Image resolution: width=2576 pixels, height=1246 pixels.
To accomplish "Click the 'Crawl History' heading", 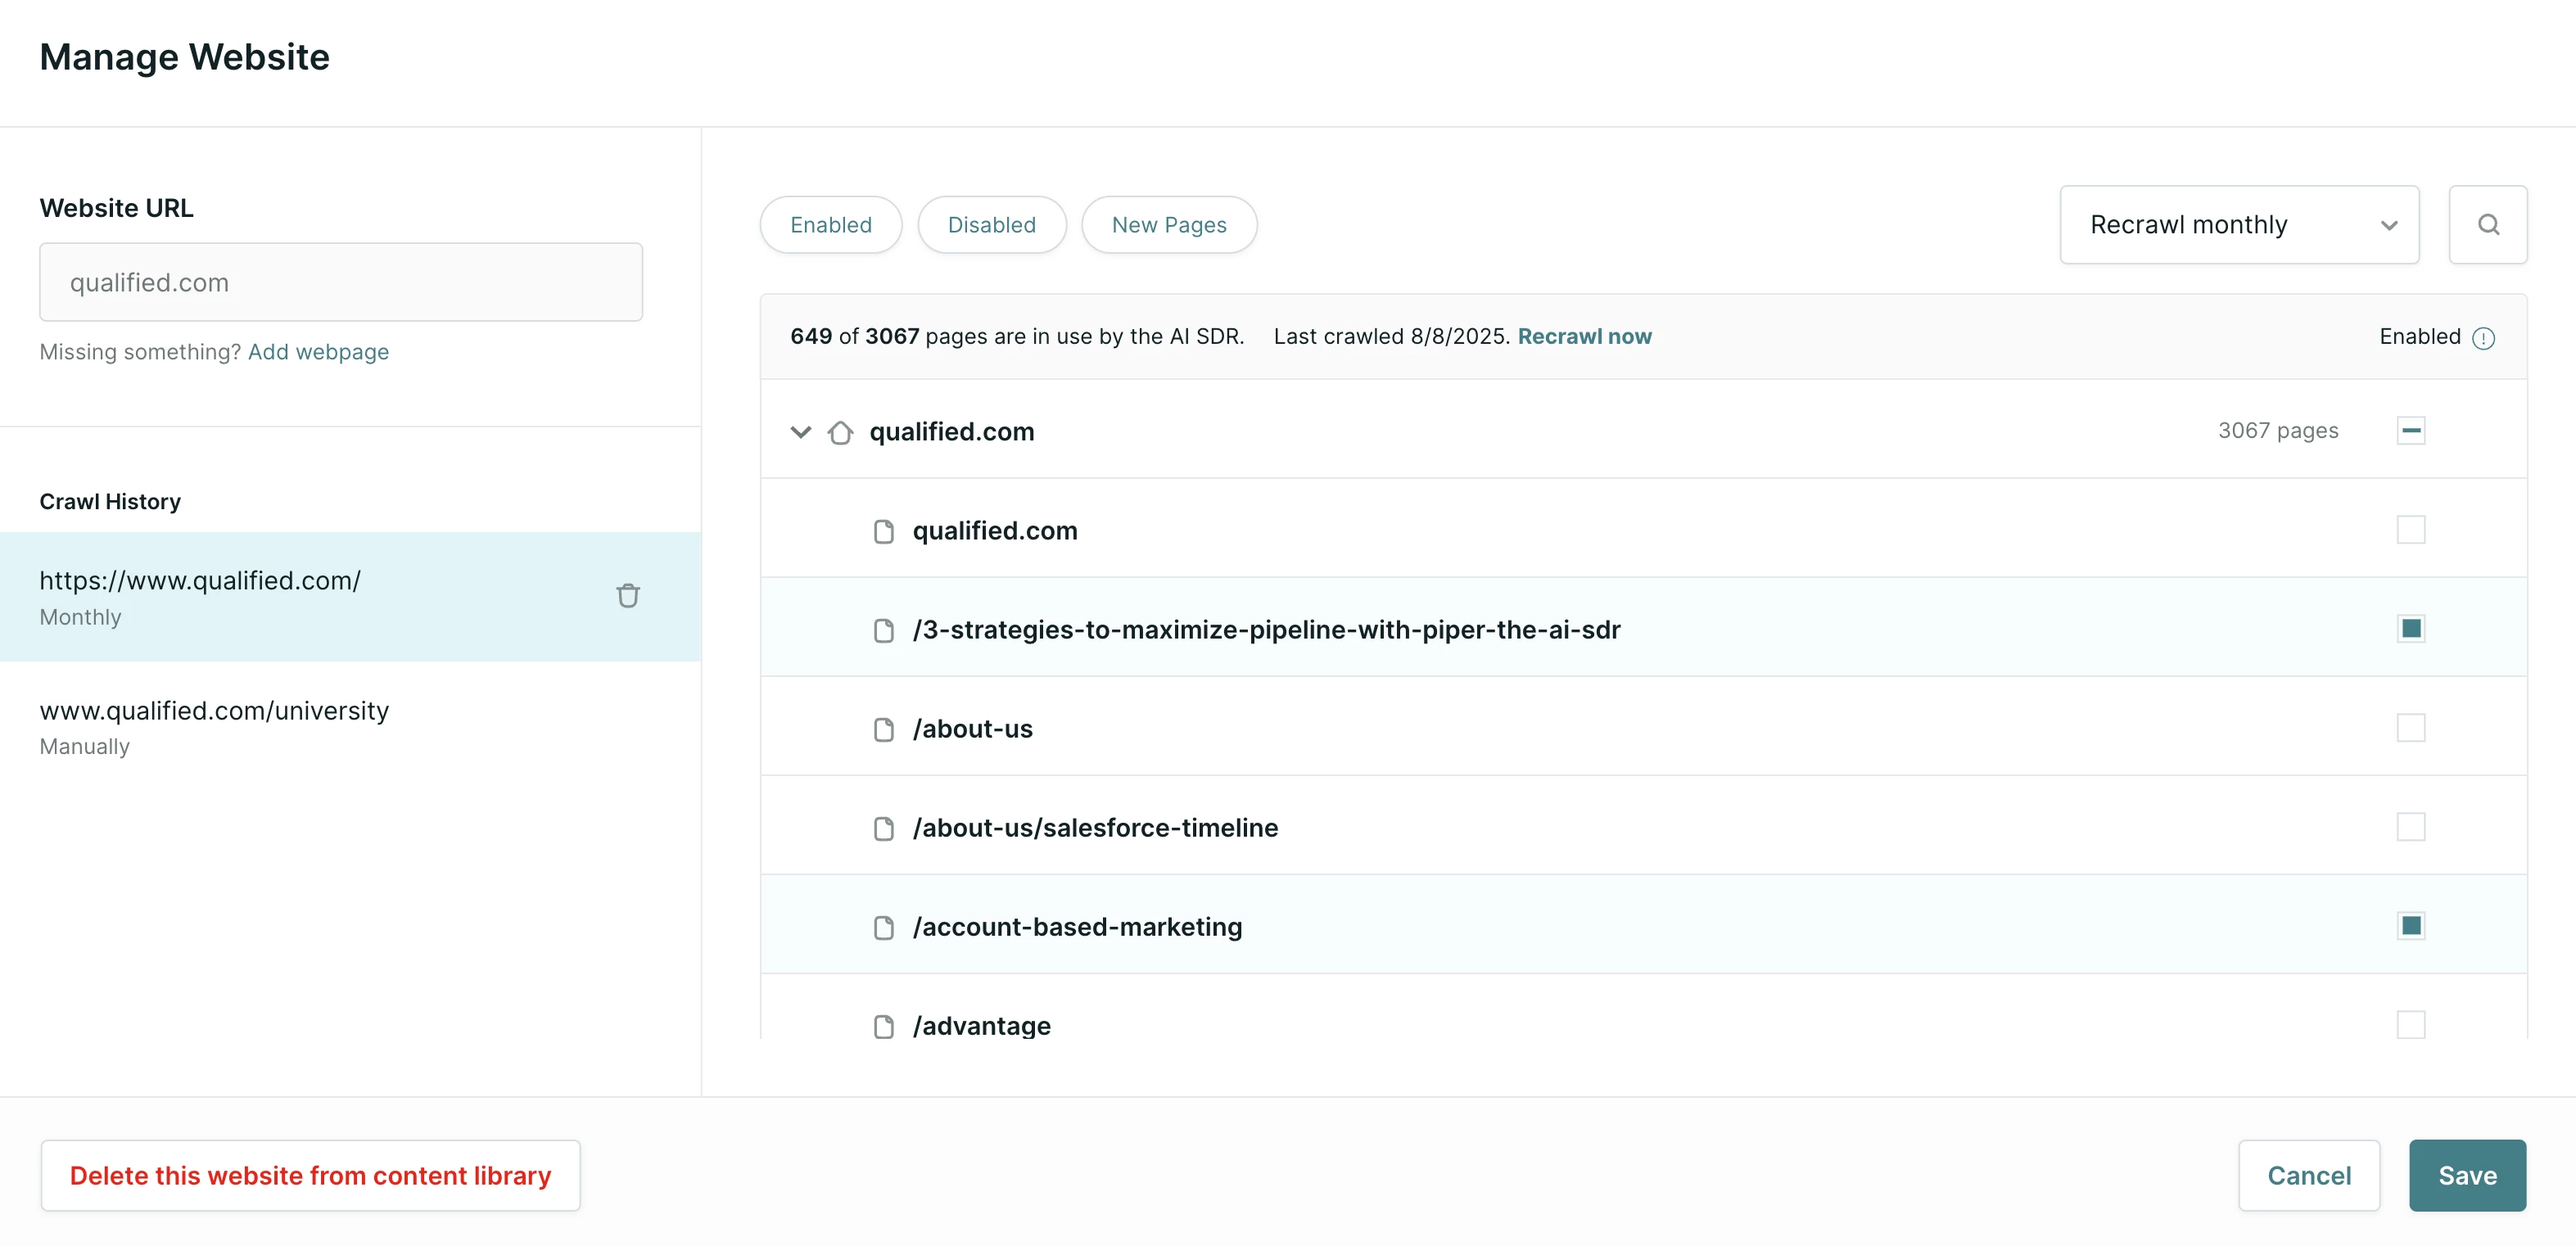I will (110, 502).
